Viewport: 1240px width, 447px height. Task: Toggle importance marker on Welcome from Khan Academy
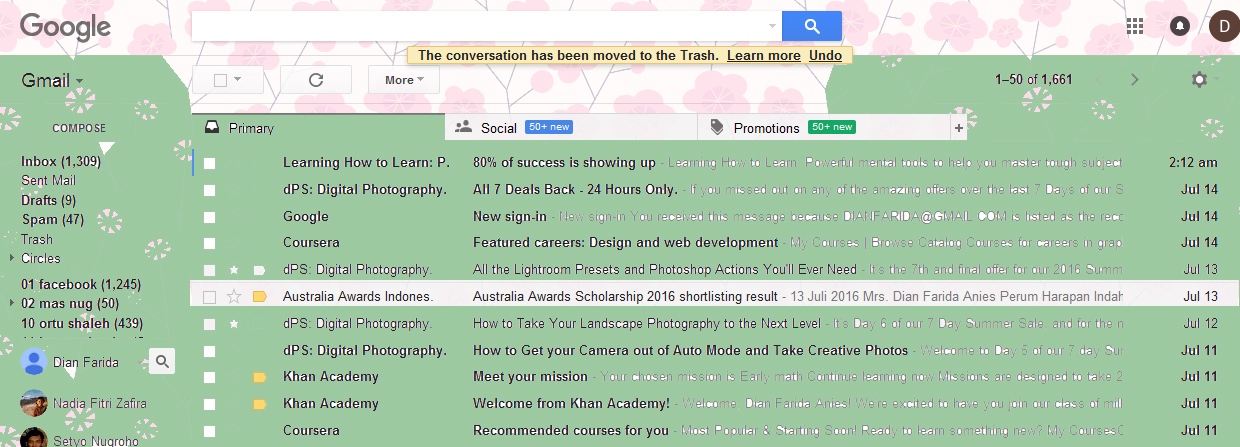tap(260, 404)
